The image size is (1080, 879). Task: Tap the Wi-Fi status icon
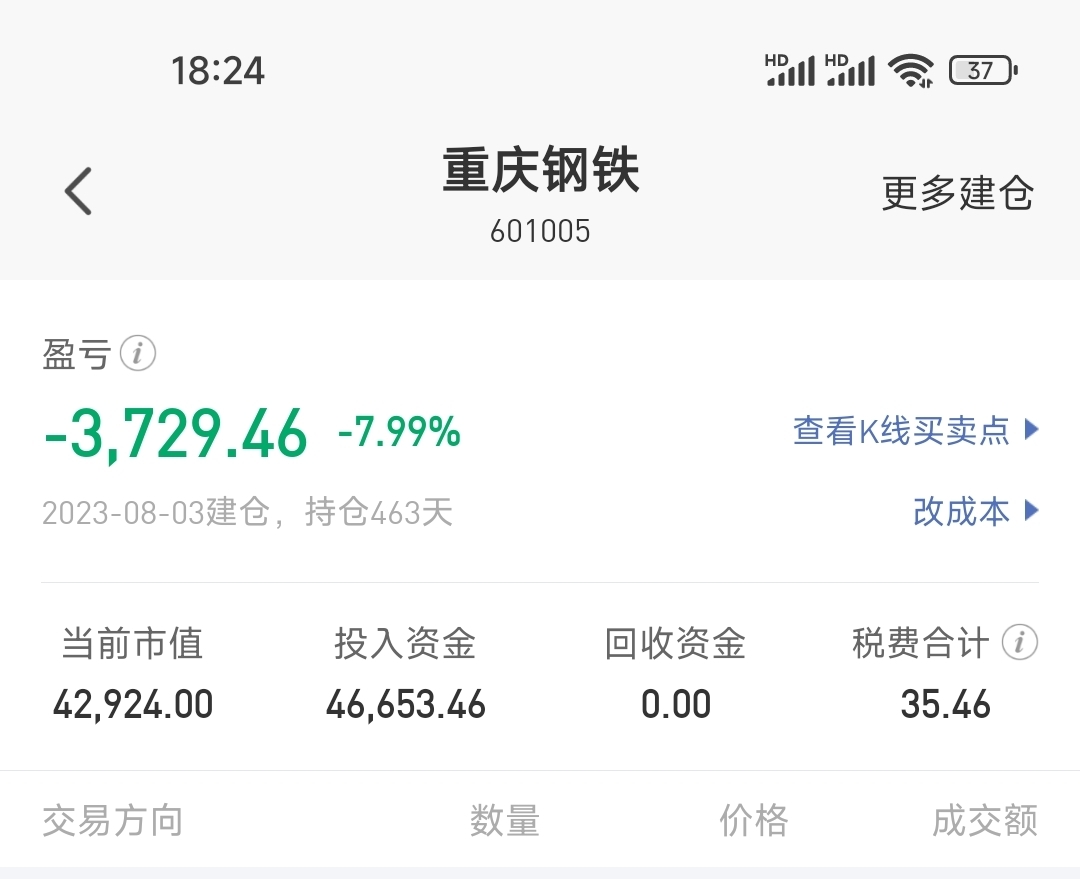pos(911,70)
